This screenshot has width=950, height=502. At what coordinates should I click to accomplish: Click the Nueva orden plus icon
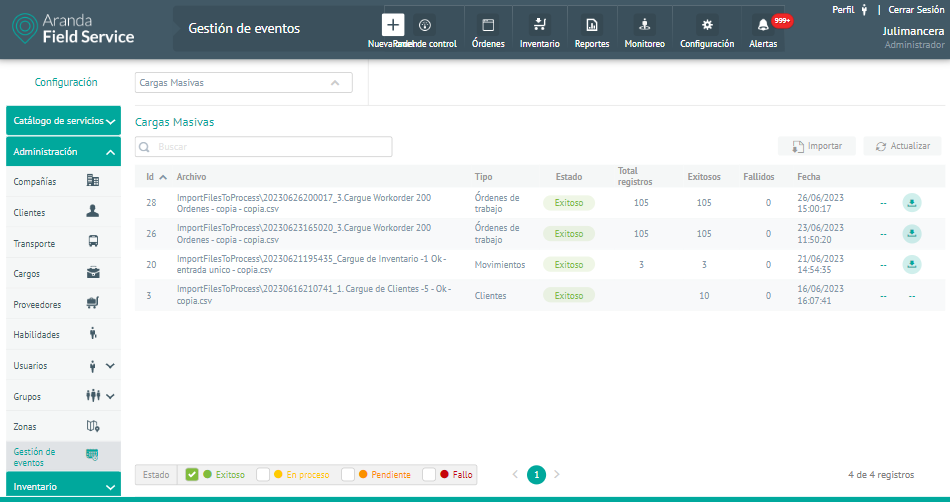(x=393, y=25)
